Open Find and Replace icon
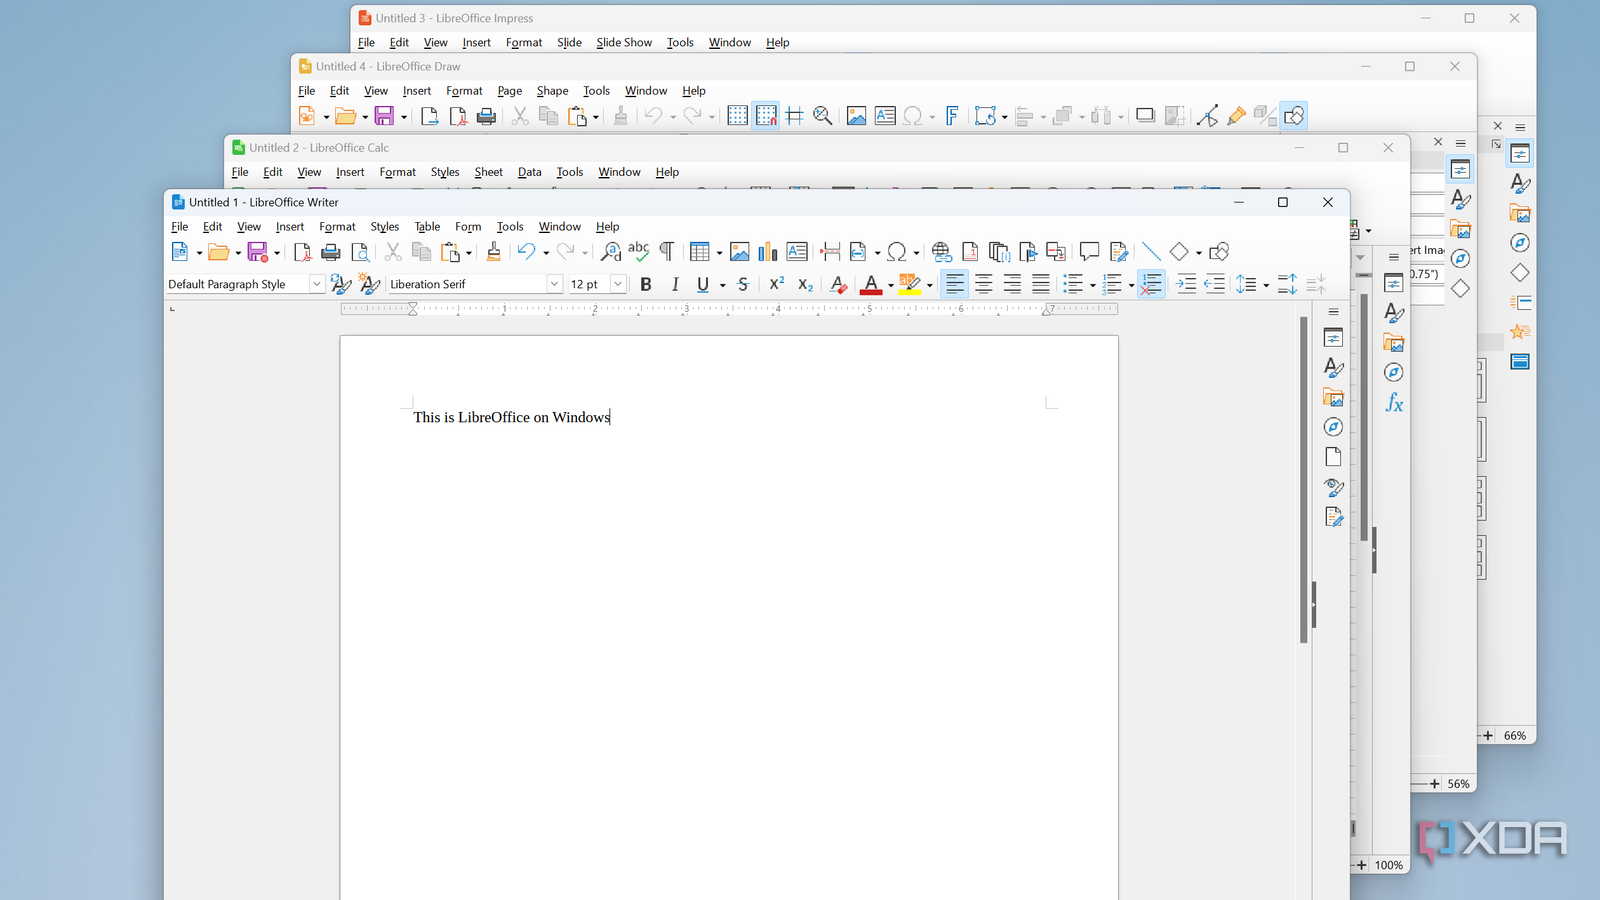The height and width of the screenshot is (900, 1600). coord(610,252)
